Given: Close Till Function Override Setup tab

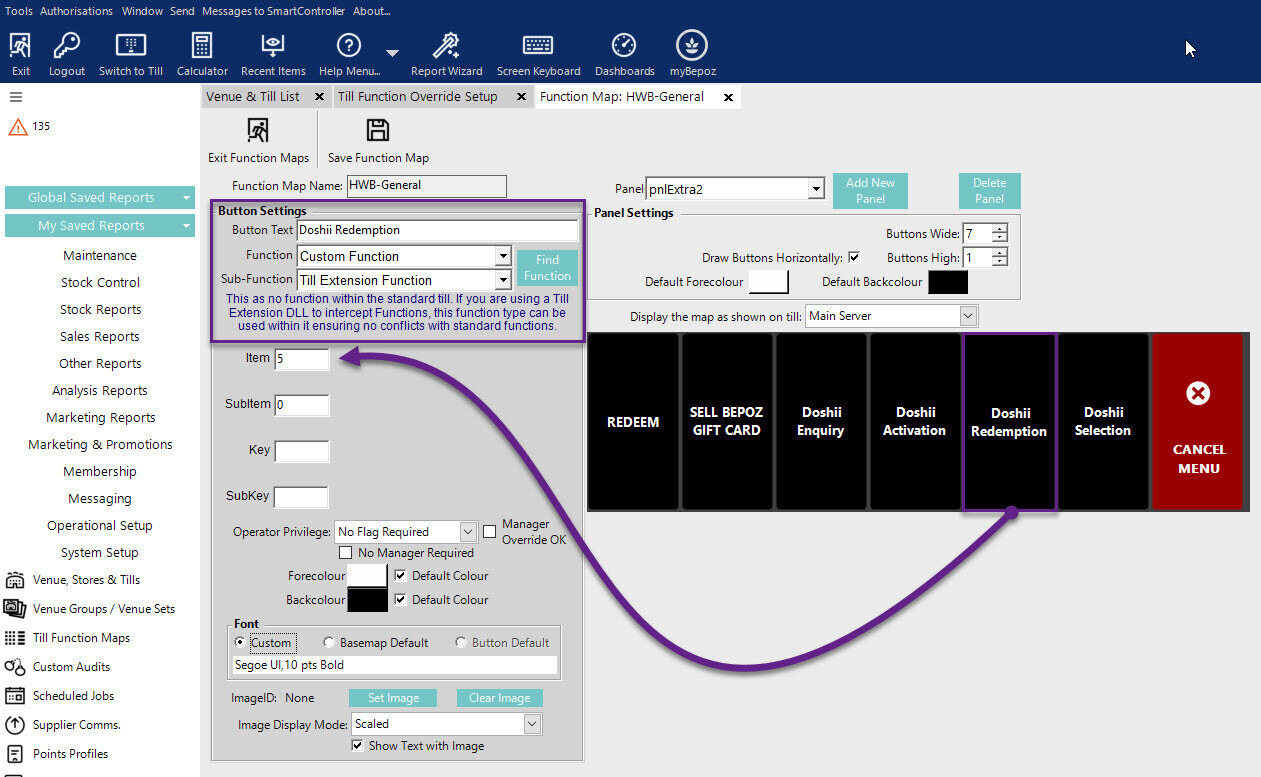Looking at the screenshot, I should 520,97.
